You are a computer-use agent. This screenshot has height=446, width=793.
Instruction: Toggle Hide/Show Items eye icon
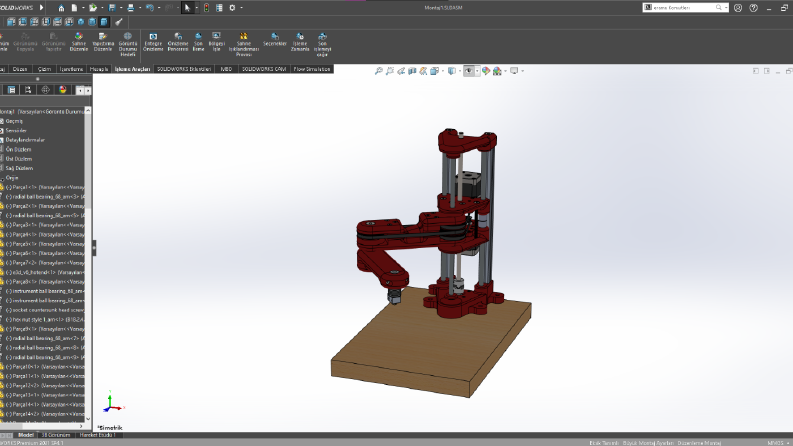click(468, 71)
